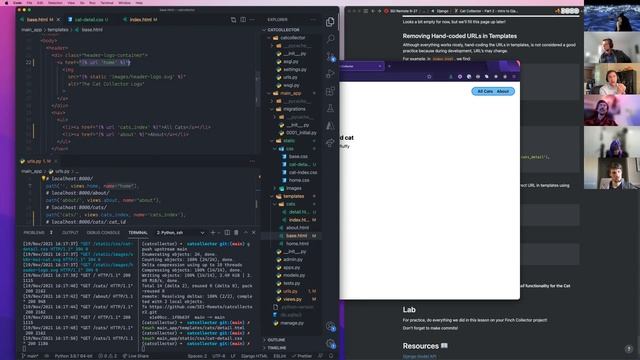Switch to the OUTPUT panel tab
This screenshot has height=360, width=640.
pos(70,233)
